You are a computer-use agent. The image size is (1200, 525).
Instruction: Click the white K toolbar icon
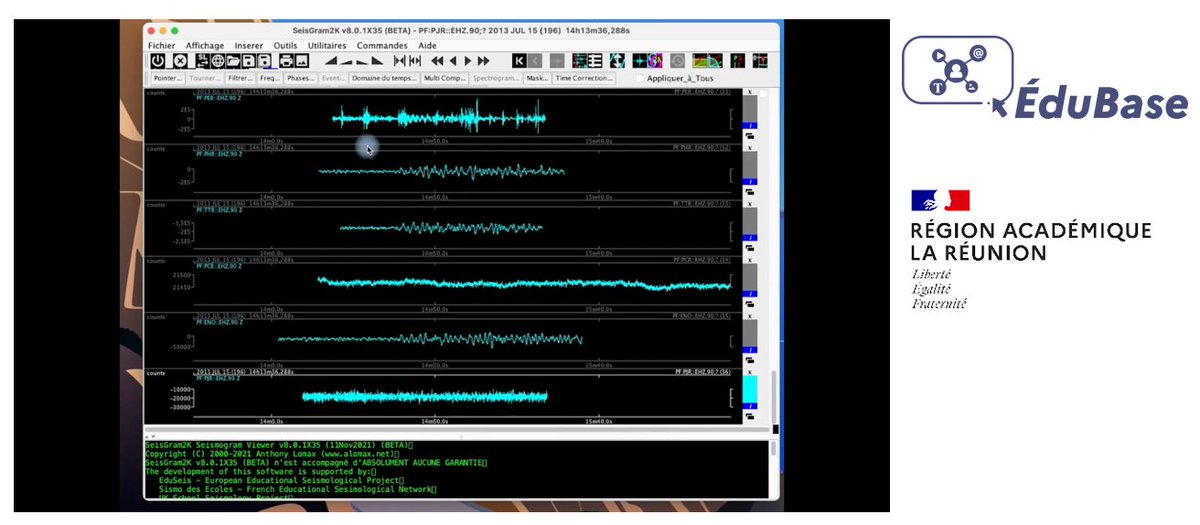click(519, 61)
